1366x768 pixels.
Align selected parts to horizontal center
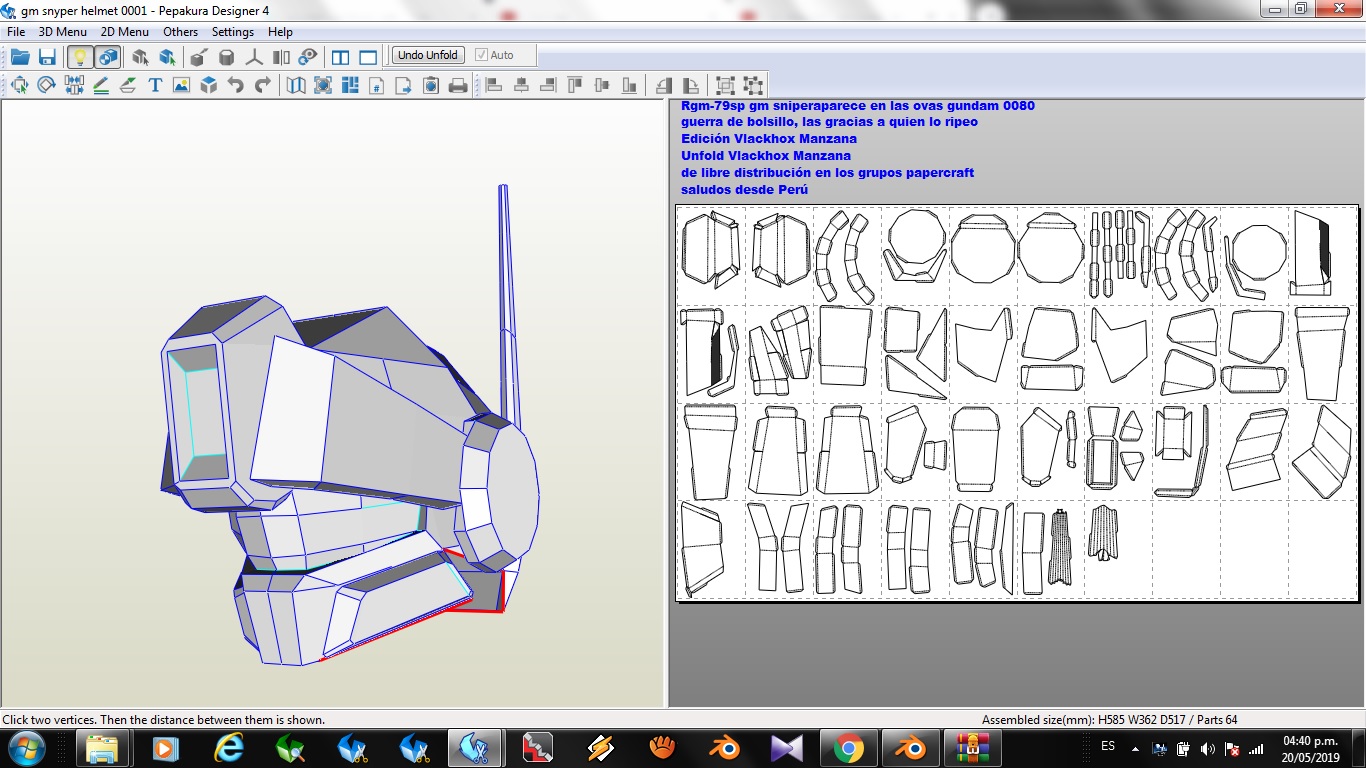(520, 85)
